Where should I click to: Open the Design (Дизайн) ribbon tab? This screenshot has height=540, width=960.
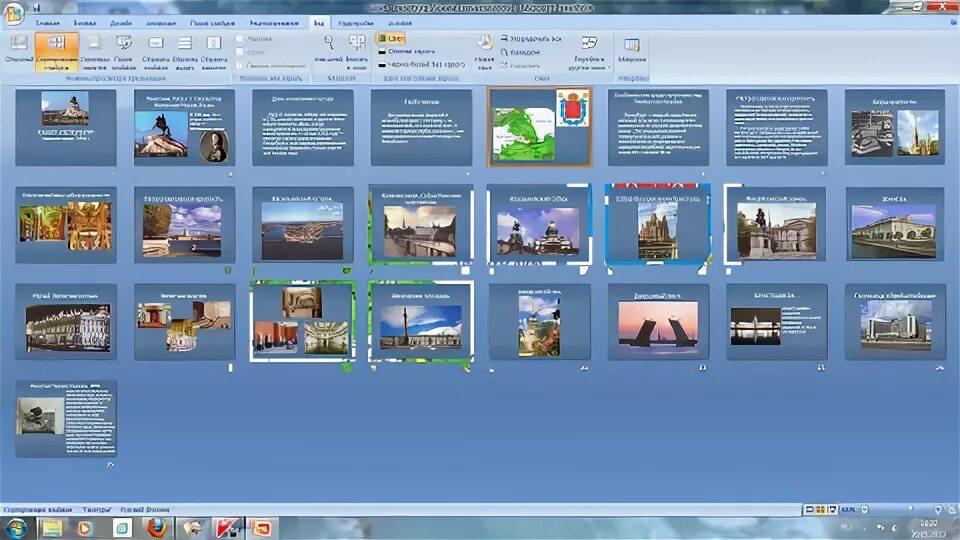pos(121,23)
